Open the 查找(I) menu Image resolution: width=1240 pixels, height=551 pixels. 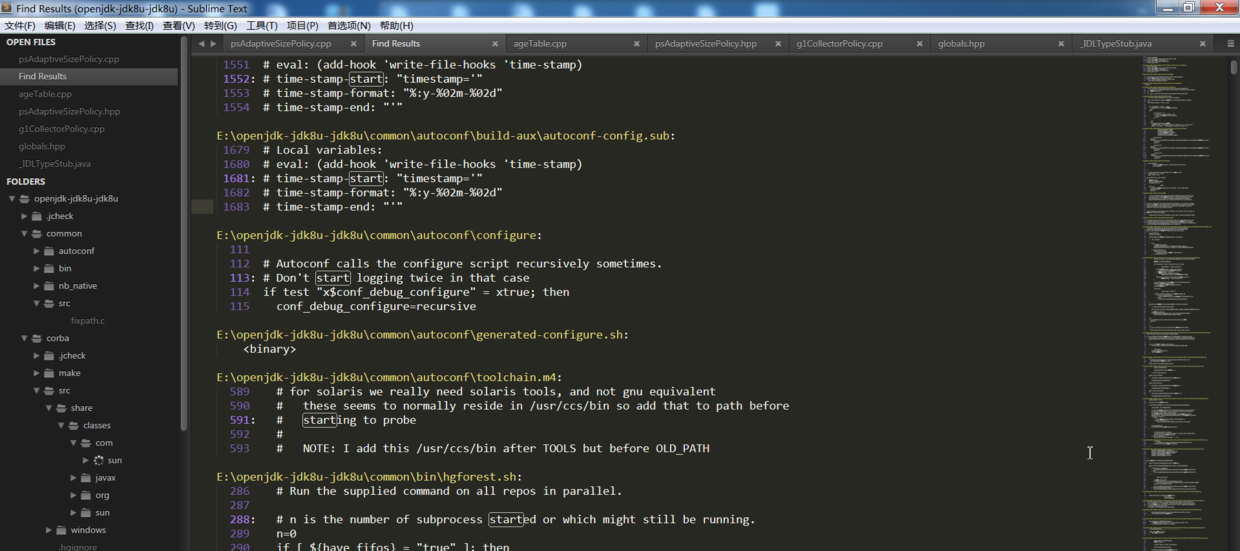[x=139, y=25]
